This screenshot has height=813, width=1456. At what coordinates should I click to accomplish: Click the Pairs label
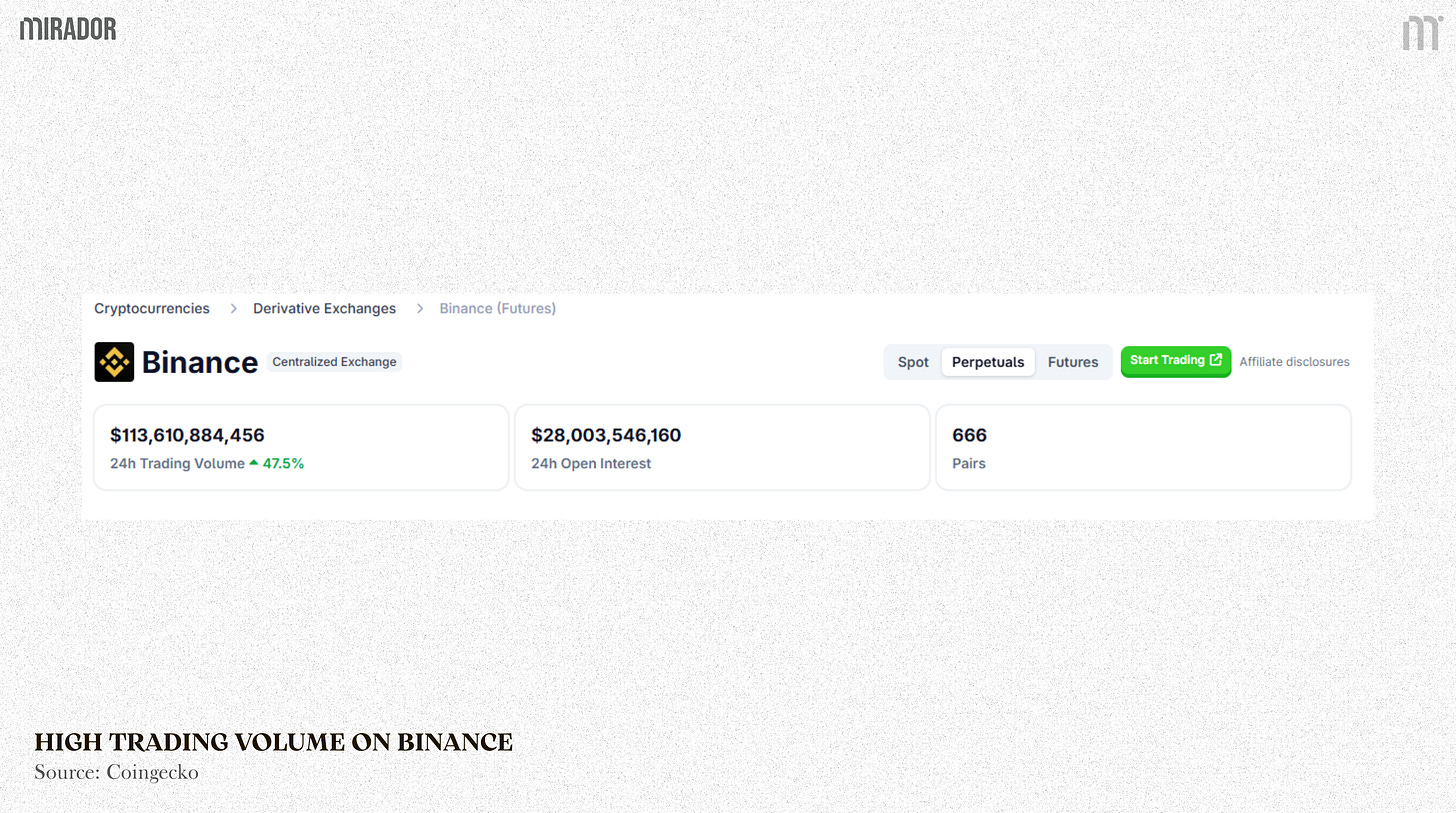click(x=969, y=463)
